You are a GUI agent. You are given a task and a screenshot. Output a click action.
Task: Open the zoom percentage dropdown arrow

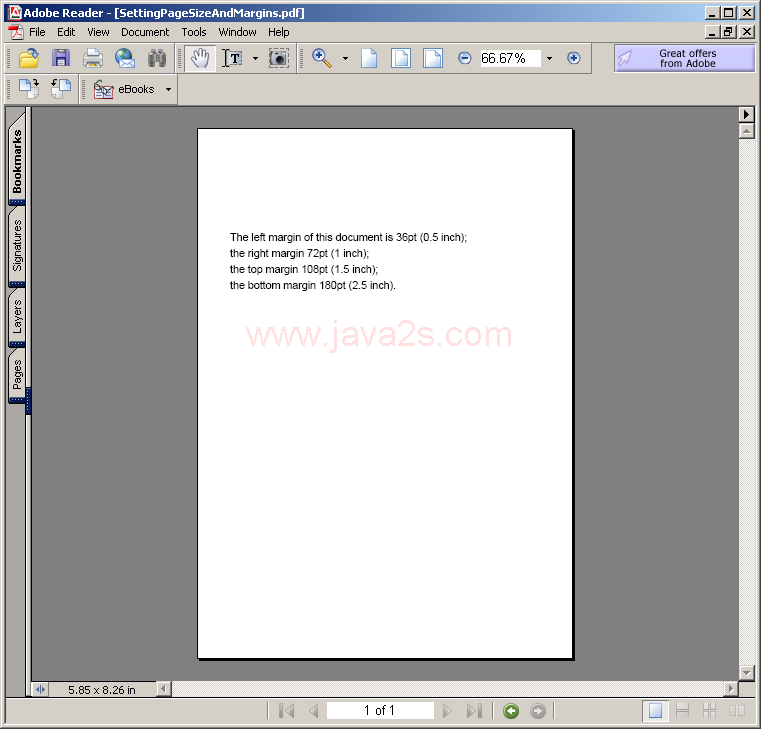pyautogui.click(x=549, y=59)
